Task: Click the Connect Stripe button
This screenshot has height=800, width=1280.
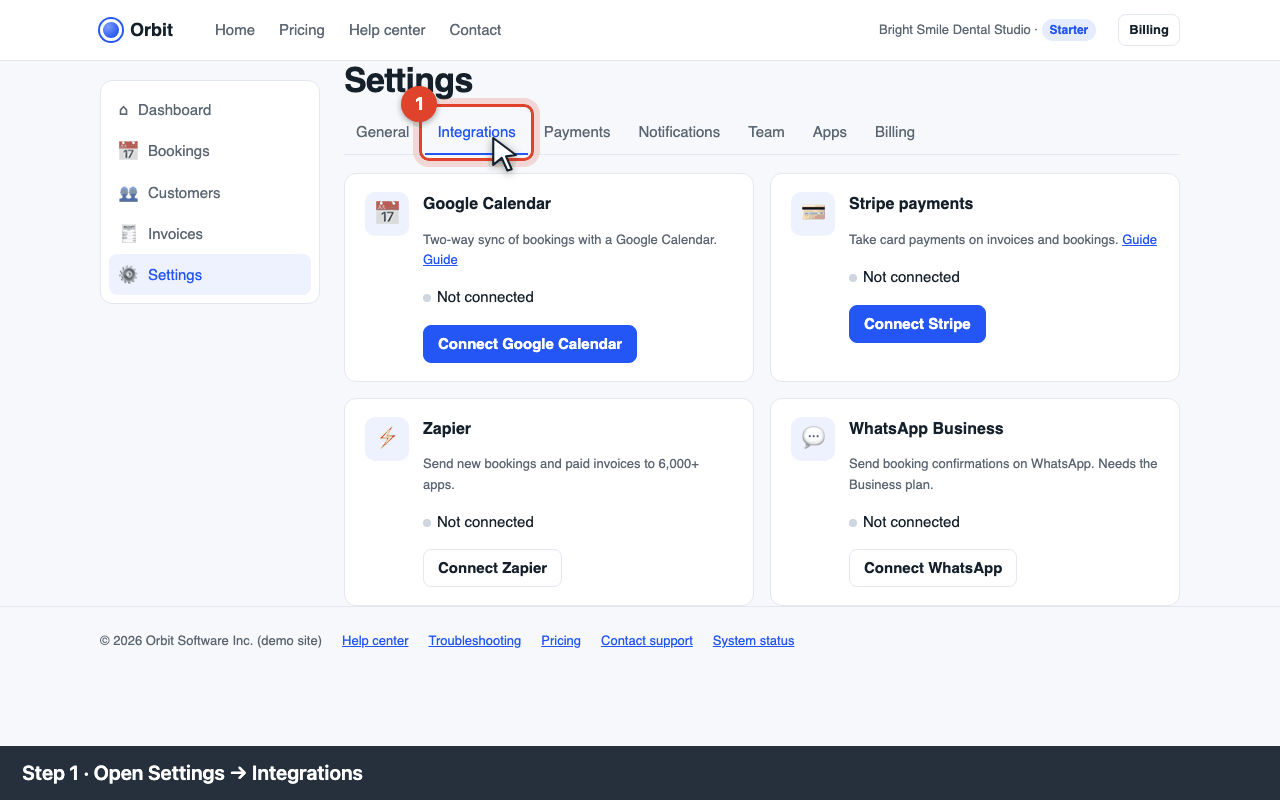Action: 917,324
